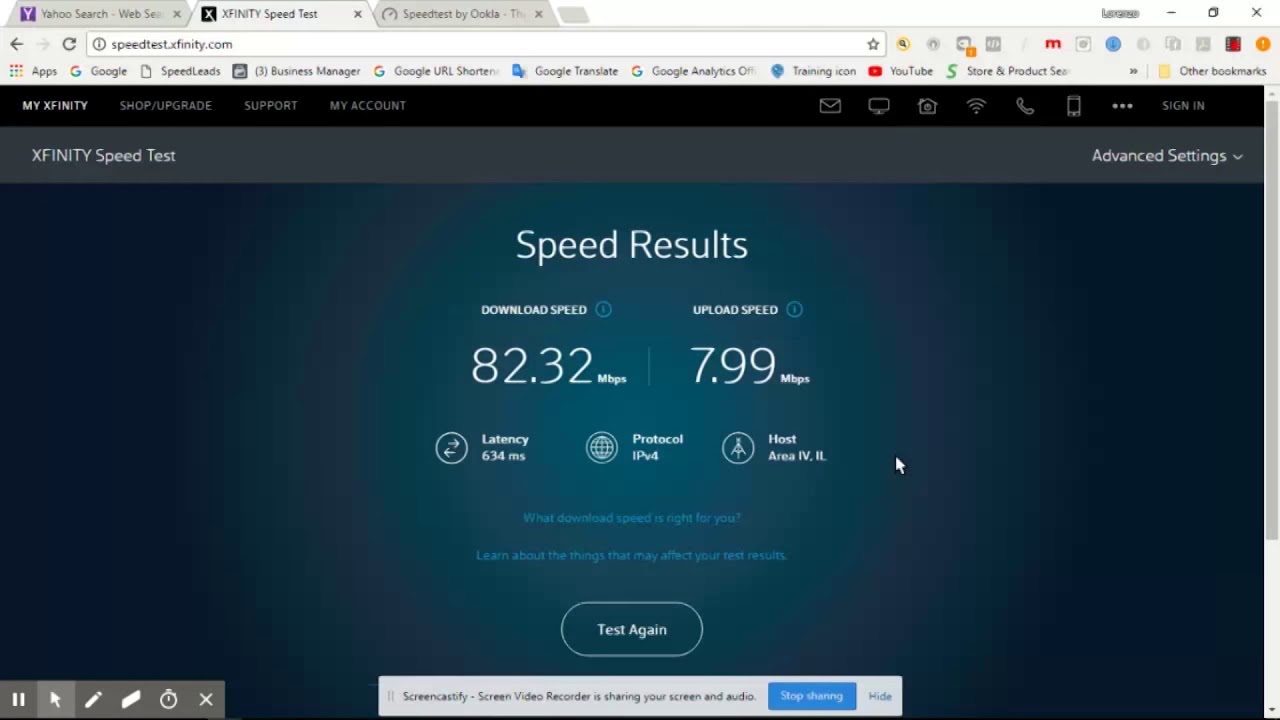The image size is (1280, 720).
Task: Click the page vertical scrollbar
Action: (1272, 320)
